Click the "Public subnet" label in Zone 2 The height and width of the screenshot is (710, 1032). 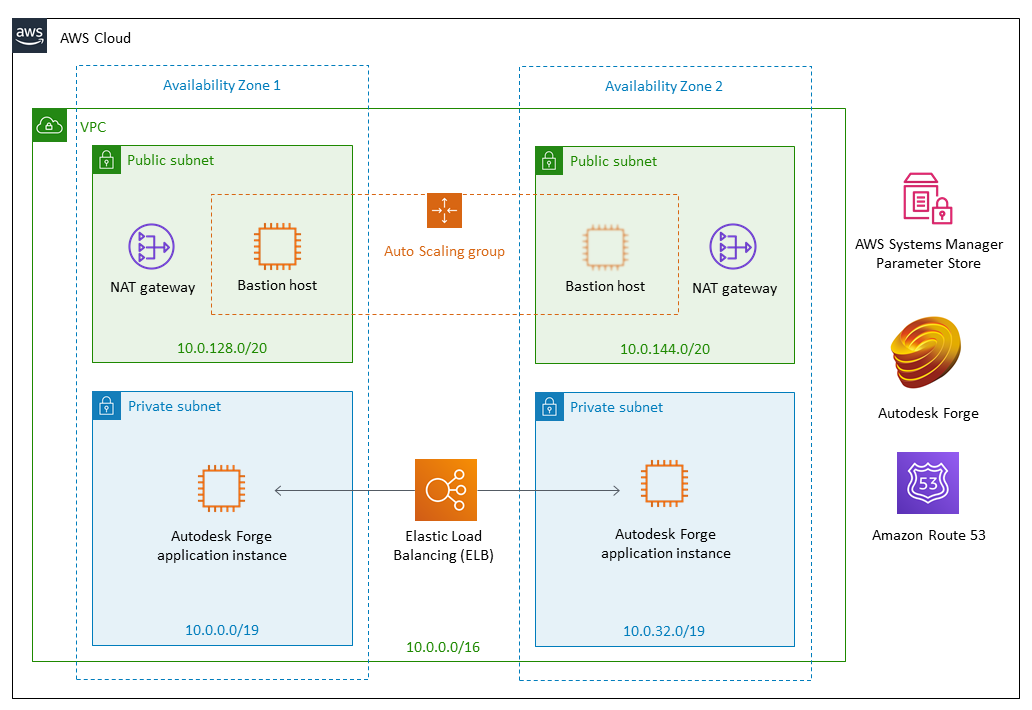coord(613,161)
